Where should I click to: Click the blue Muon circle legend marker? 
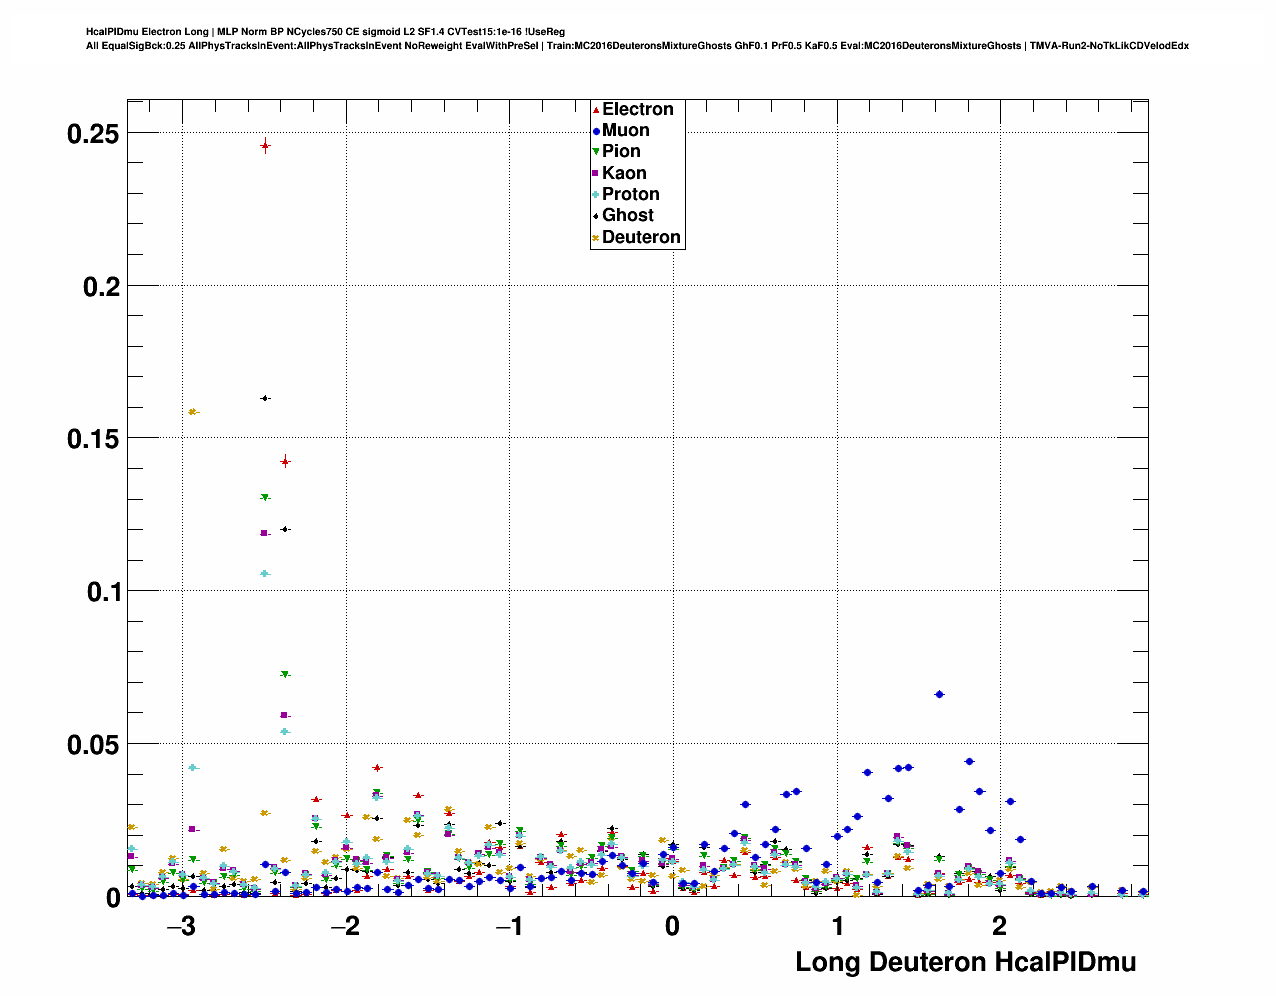[596, 131]
